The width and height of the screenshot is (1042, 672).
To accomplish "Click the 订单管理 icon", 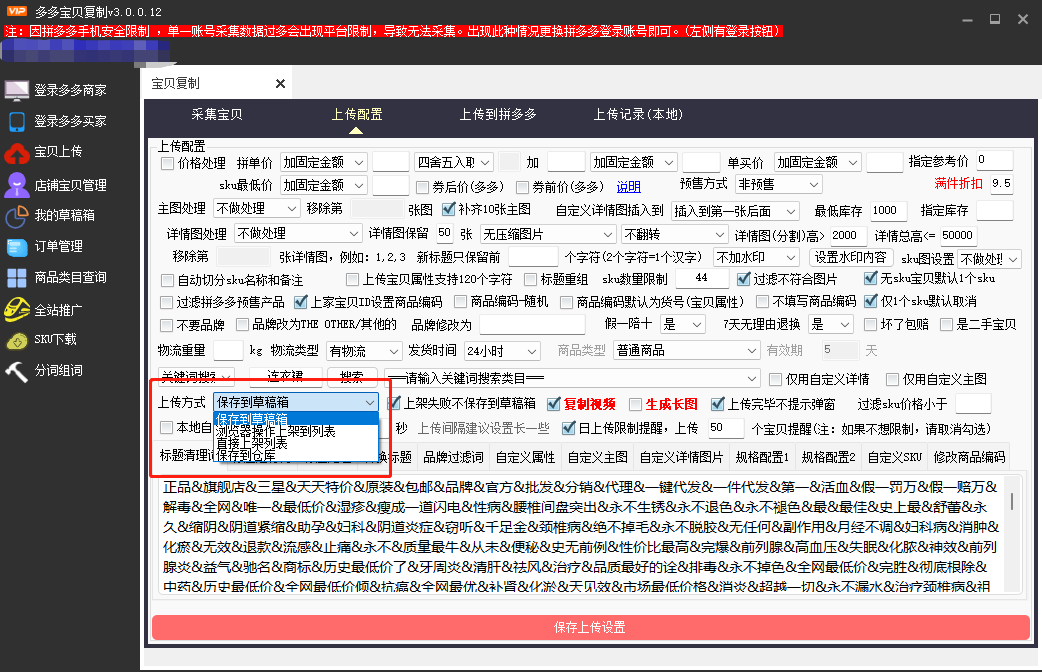I will click(x=17, y=247).
